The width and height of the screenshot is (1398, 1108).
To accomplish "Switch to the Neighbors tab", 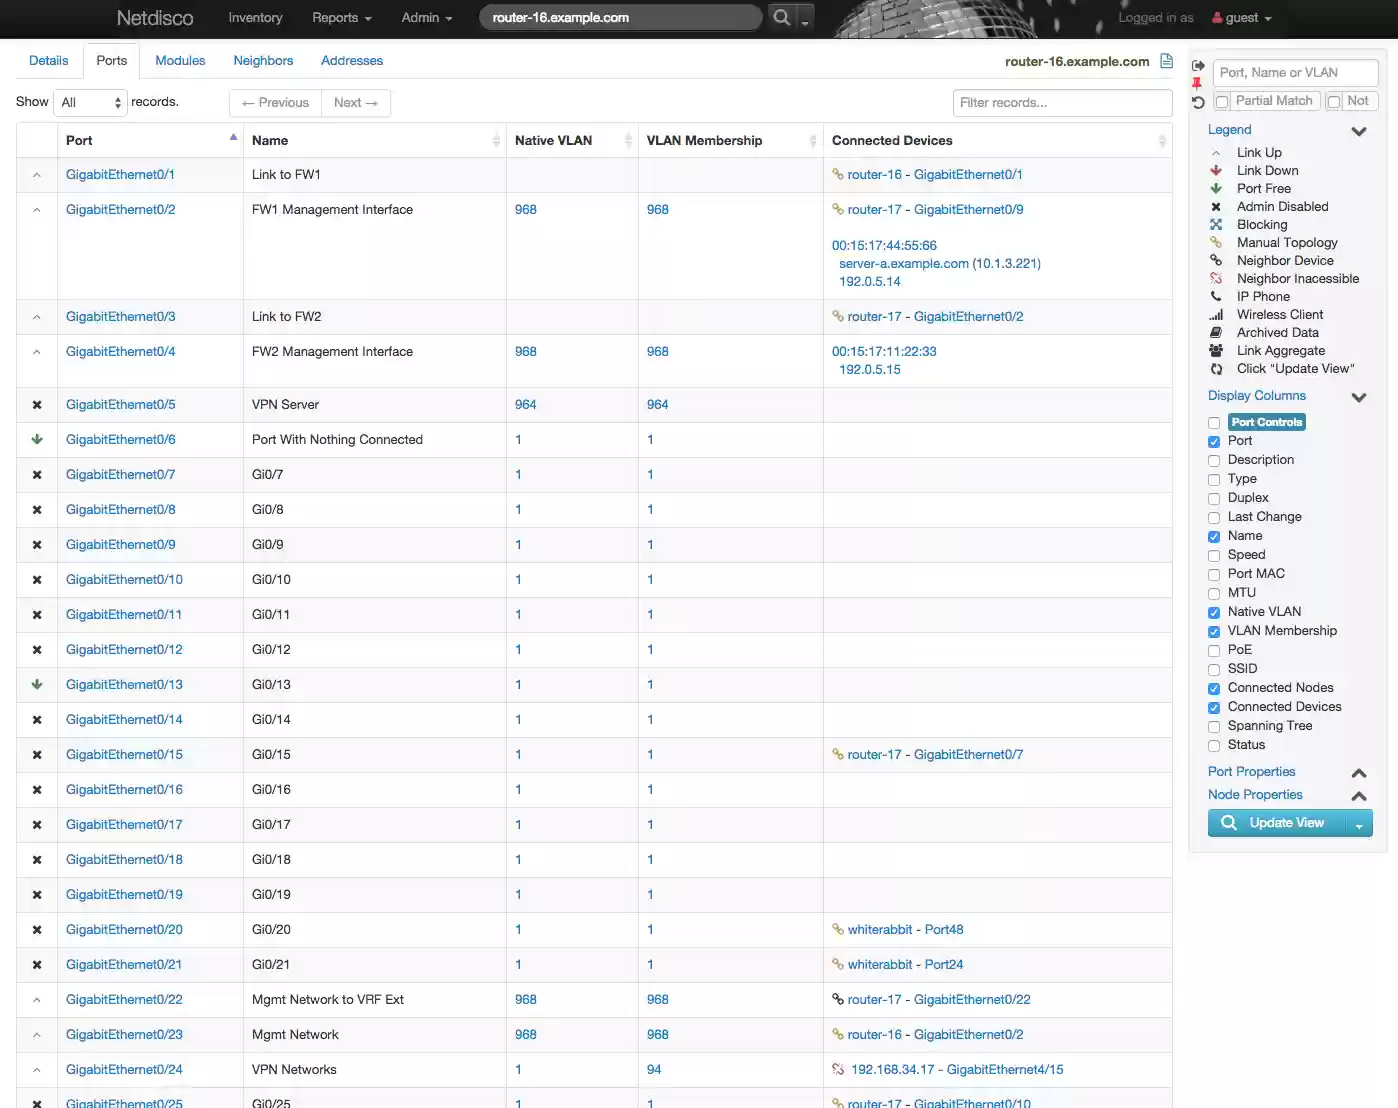I will click(x=263, y=61).
